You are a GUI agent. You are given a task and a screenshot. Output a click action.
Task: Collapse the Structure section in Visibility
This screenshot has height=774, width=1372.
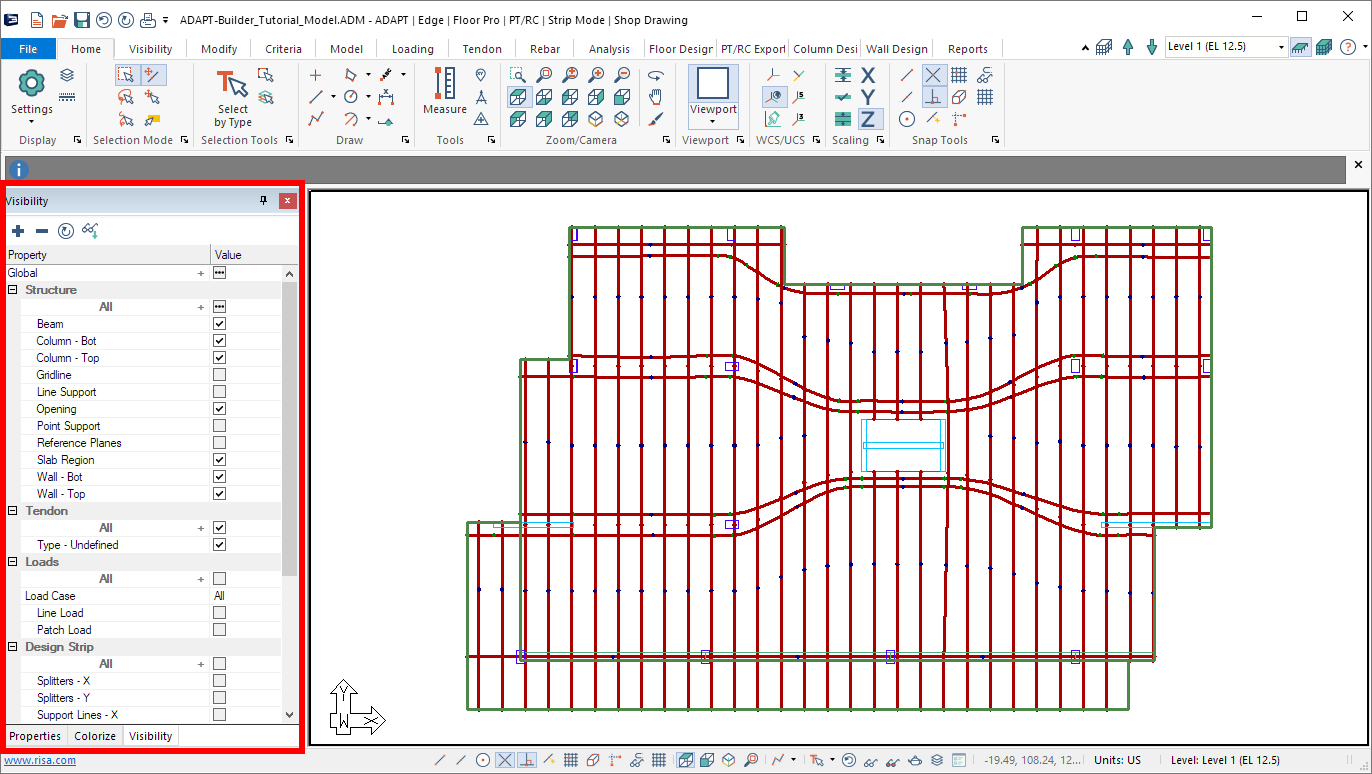click(x=13, y=290)
